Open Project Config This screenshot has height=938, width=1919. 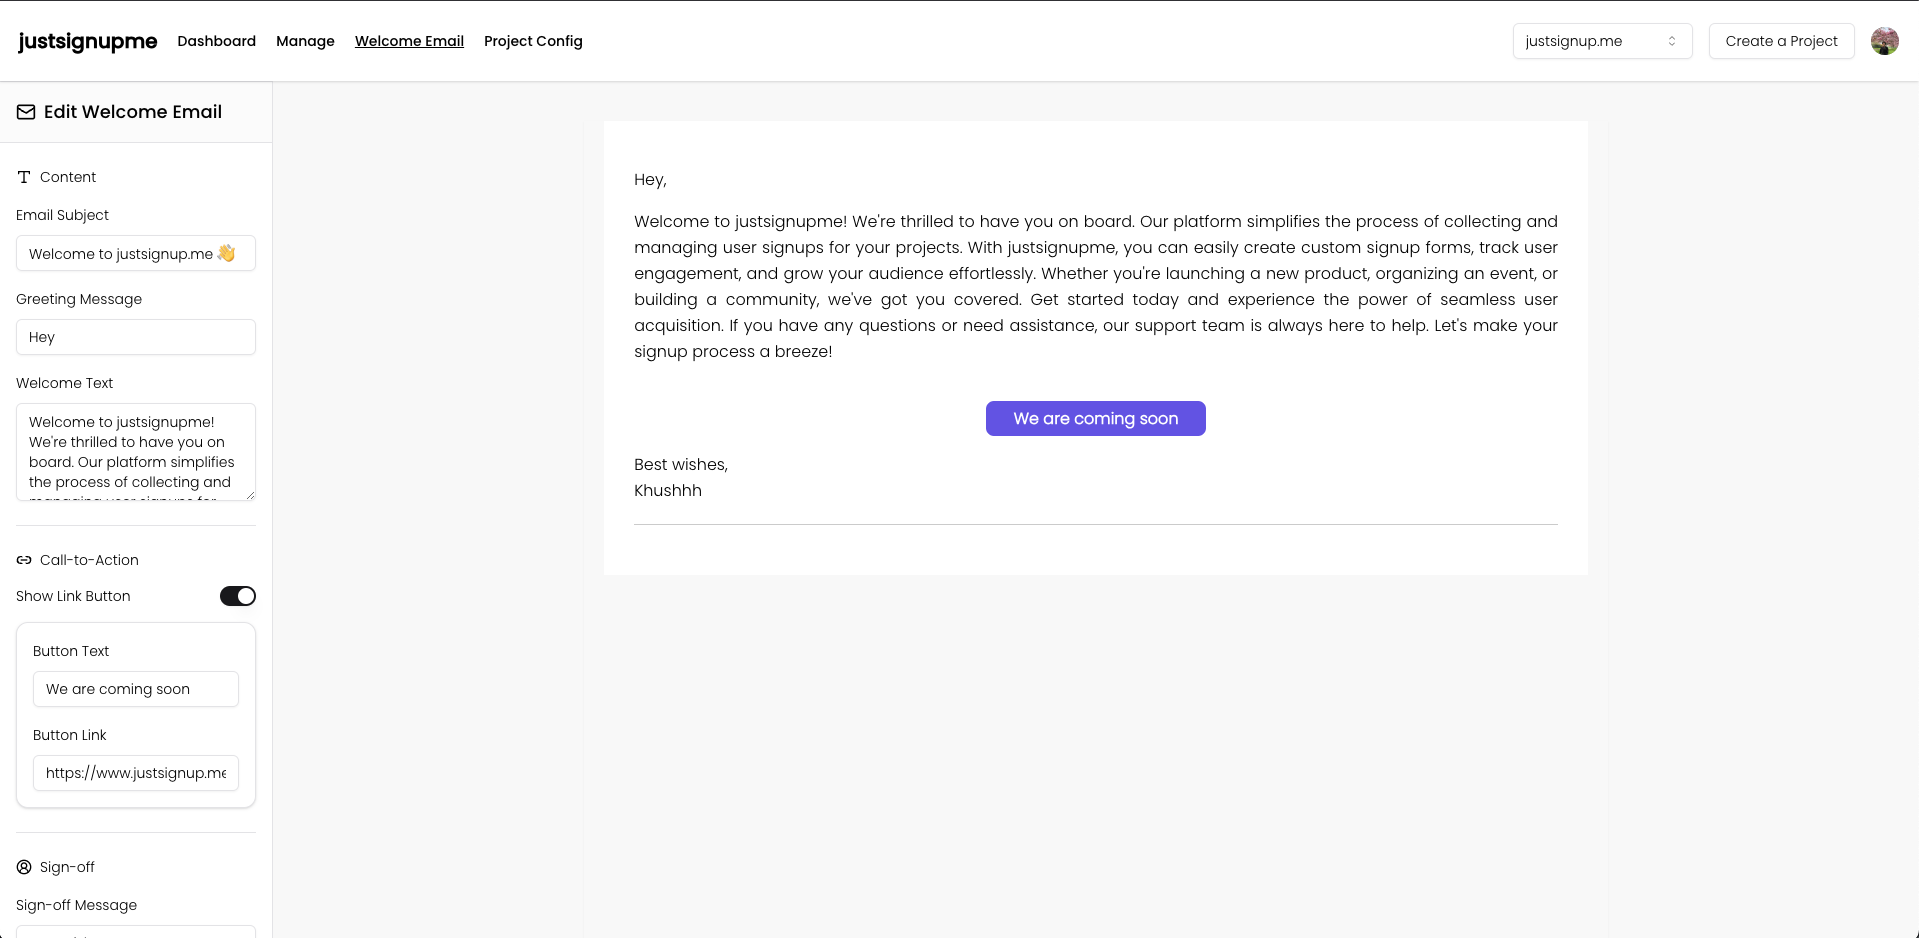(533, 41)
